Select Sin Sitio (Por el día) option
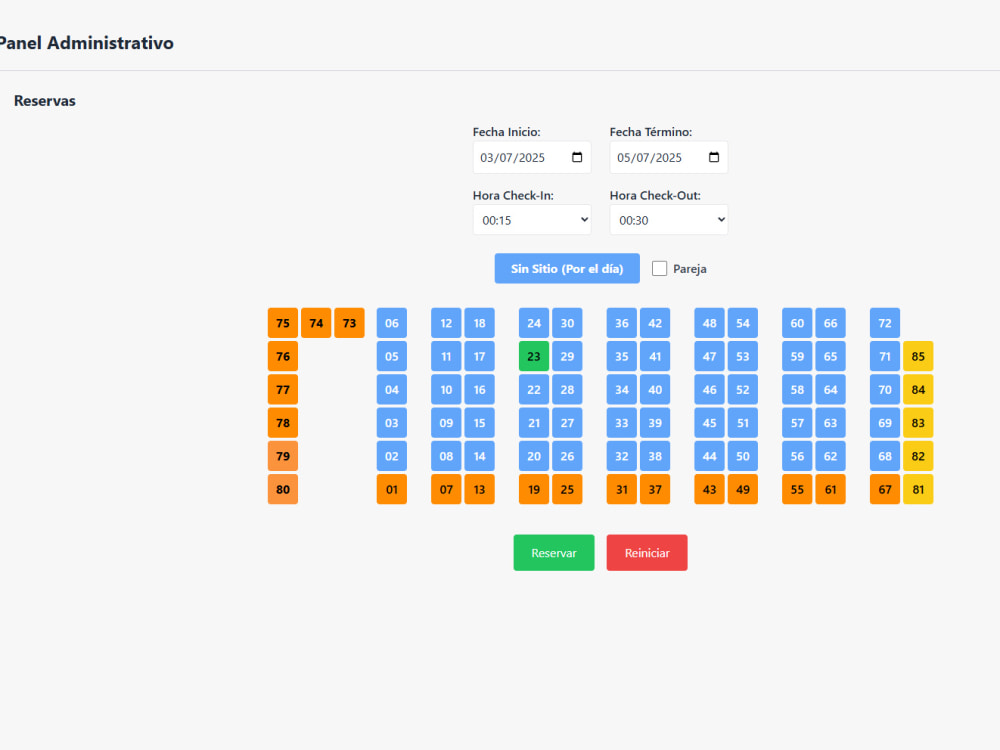The height and width of the screenshot is (750, 1000). click(x=567, y=268)
